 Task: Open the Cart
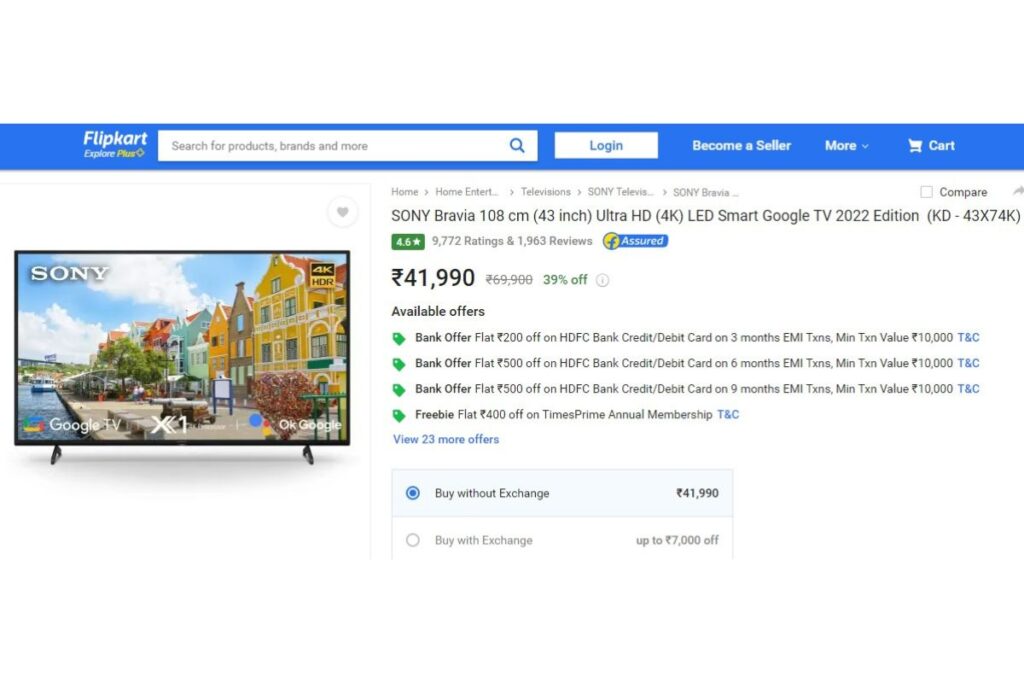[931, 146]
